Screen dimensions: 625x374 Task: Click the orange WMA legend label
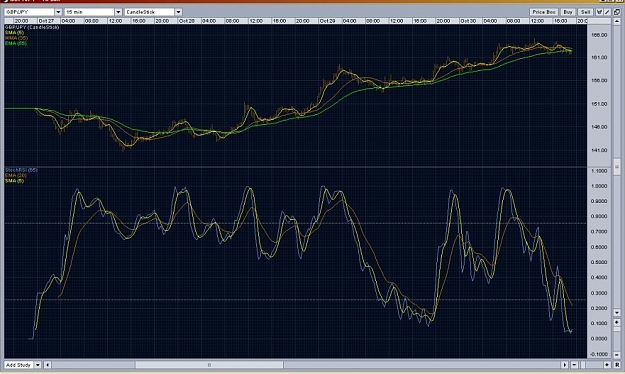pos(16,38)
